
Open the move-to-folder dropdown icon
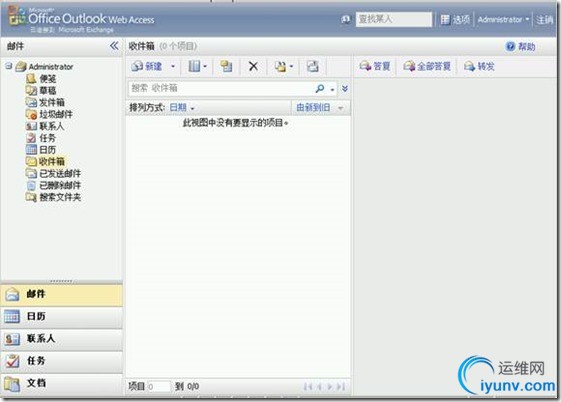[284, 66]
